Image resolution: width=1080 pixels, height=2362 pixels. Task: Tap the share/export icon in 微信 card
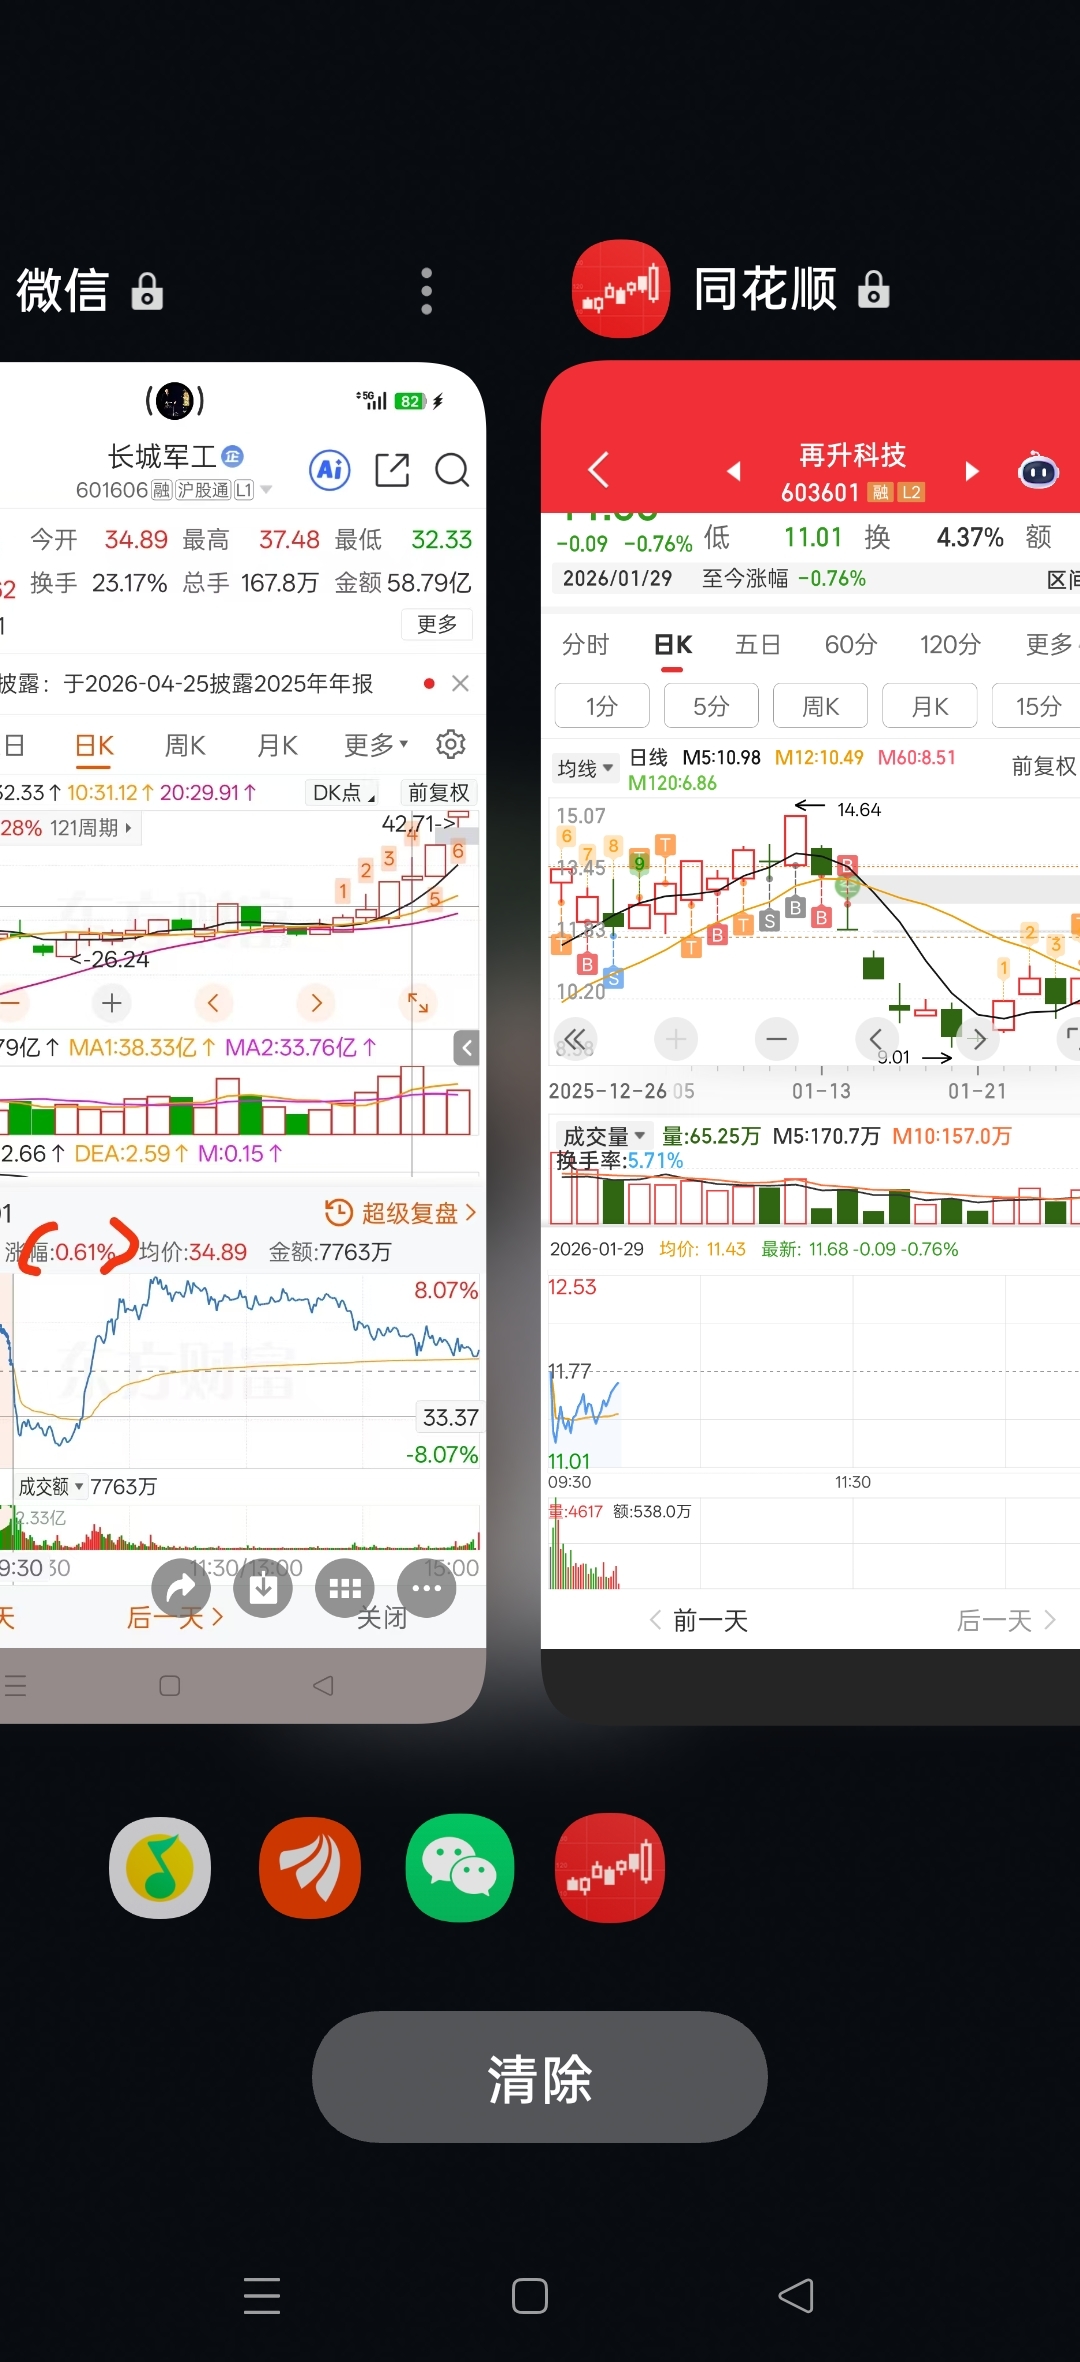(x=392, y=469)
